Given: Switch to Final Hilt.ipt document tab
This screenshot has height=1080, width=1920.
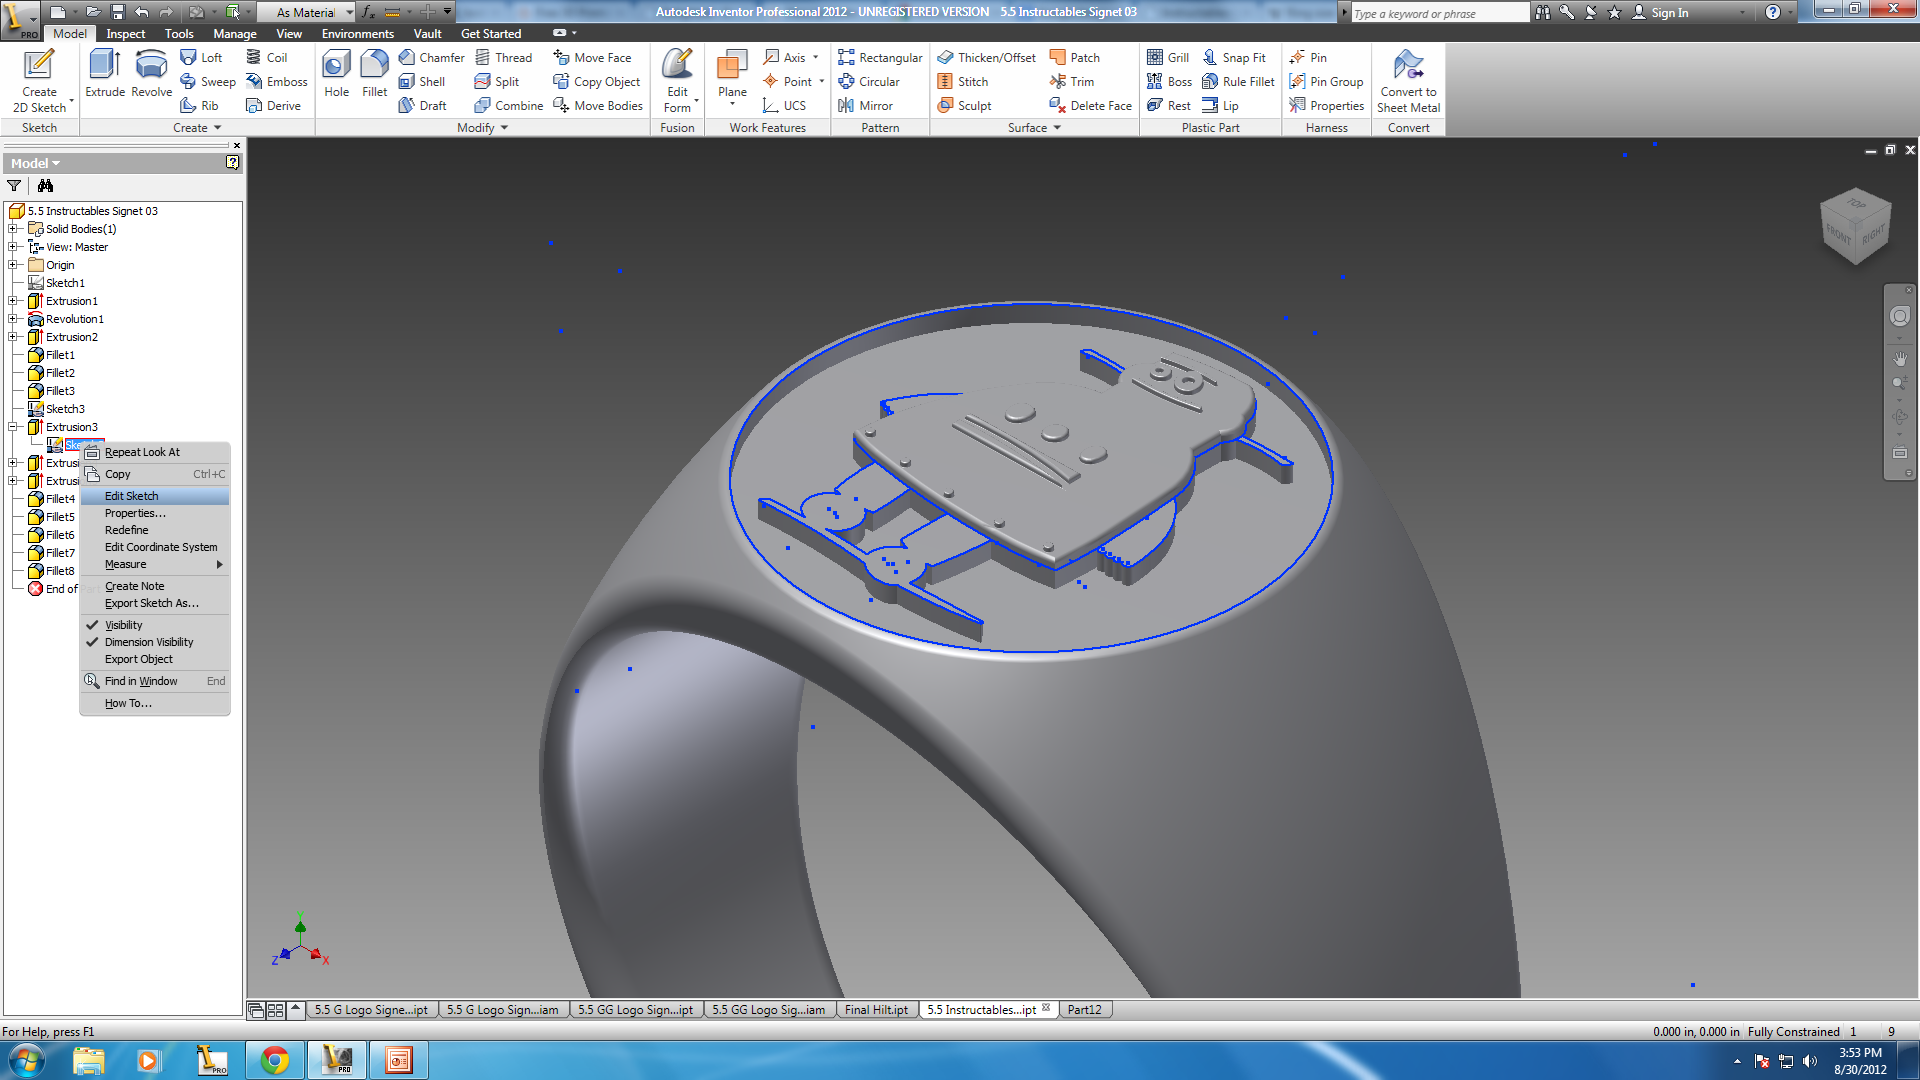Looking at the screenshot, I should 876,1010.
